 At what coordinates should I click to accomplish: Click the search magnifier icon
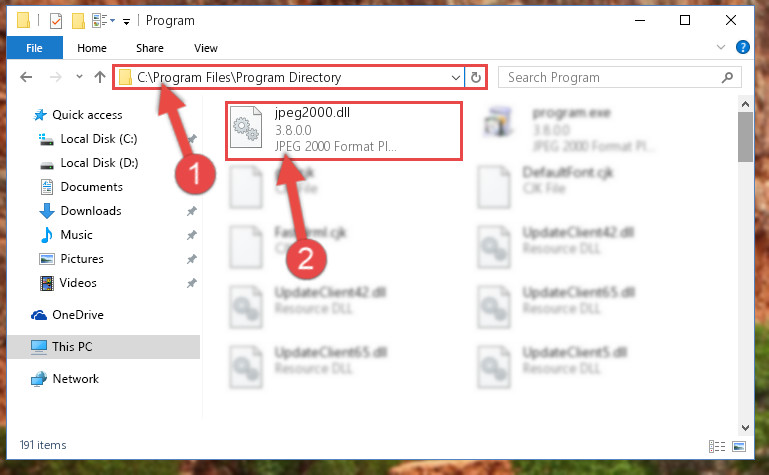[727, 77]
